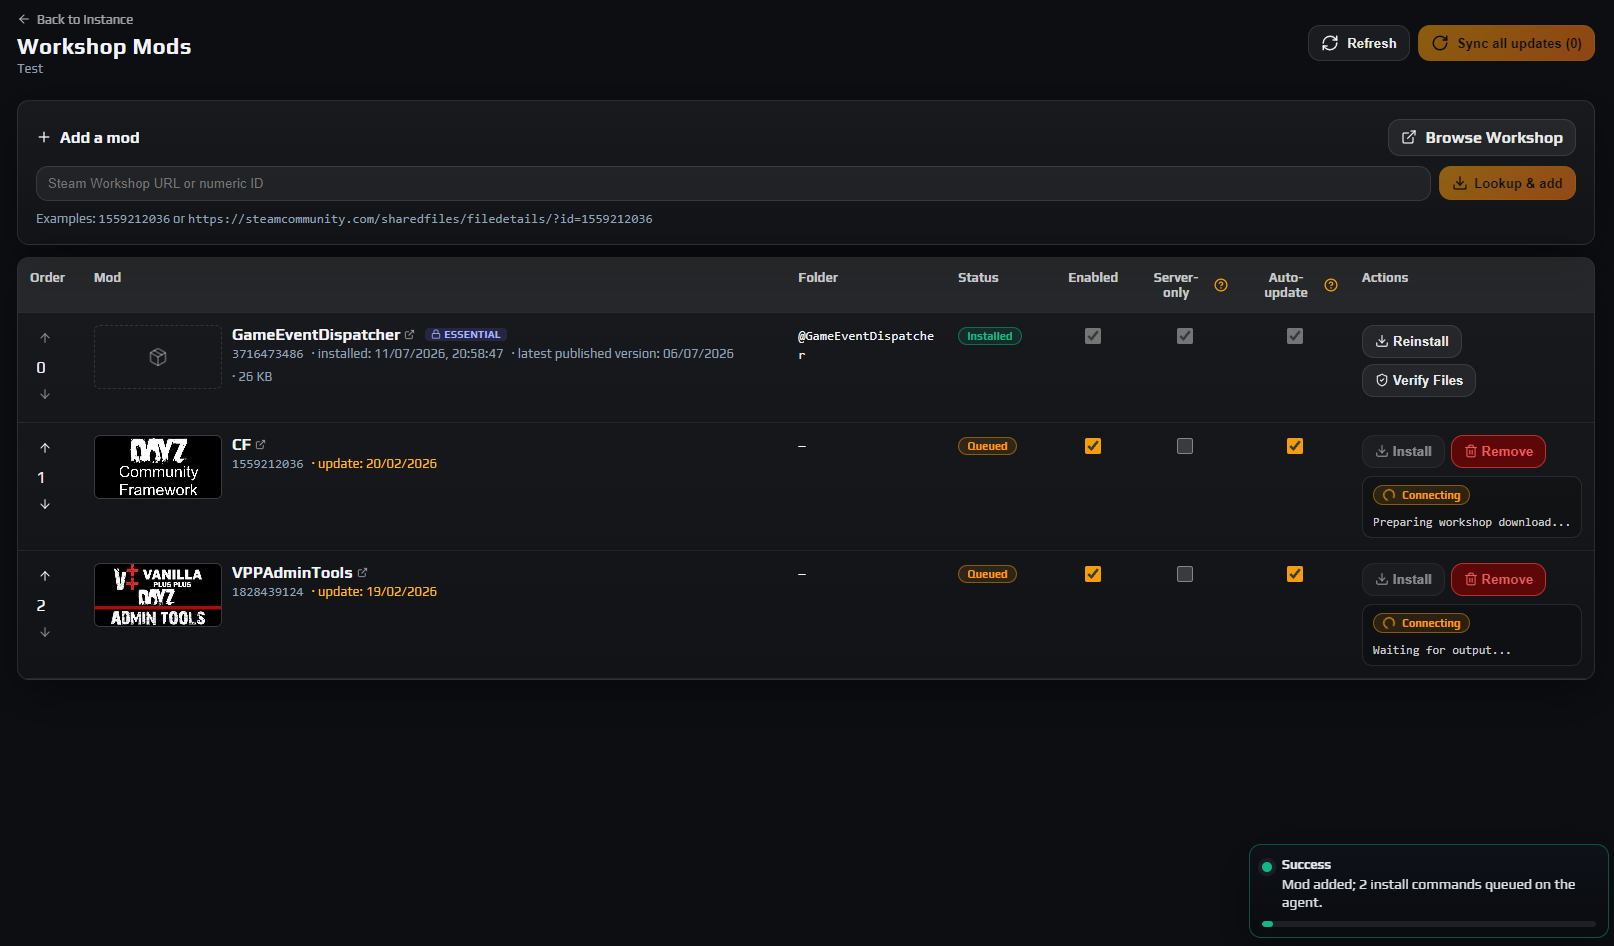Click Installed status badge
The image size is (1614, 946).
click(989, 336)
